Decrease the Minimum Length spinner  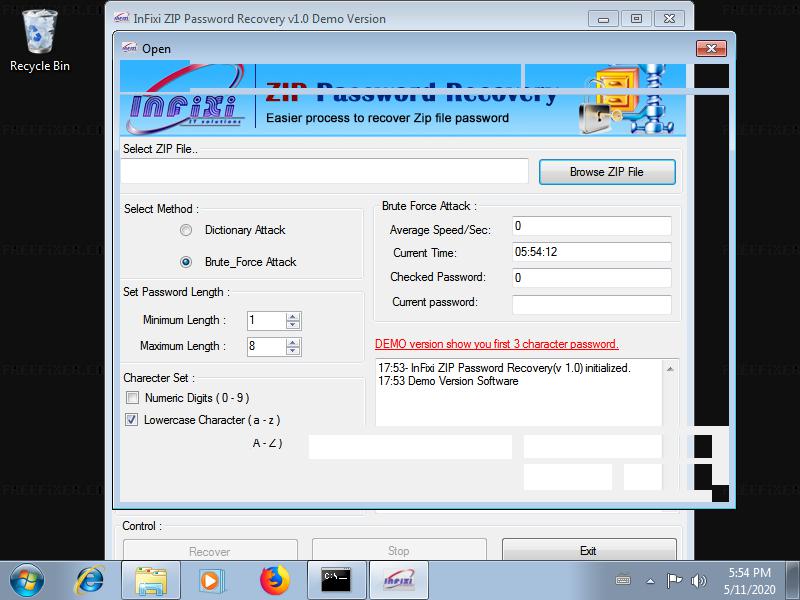(x=293, y=325)
